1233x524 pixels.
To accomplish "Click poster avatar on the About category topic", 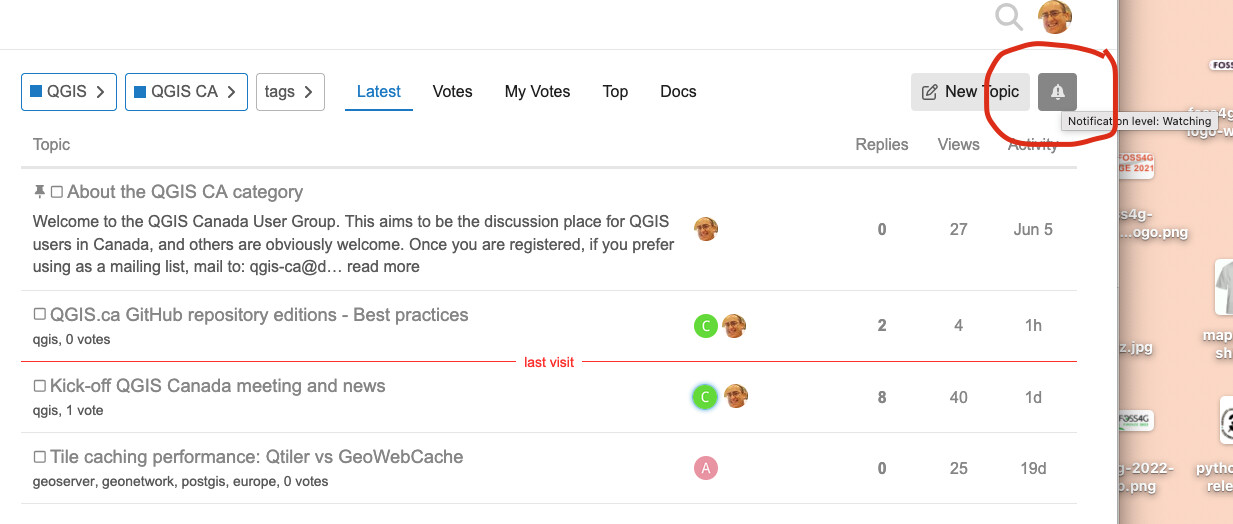I will 706,229.
